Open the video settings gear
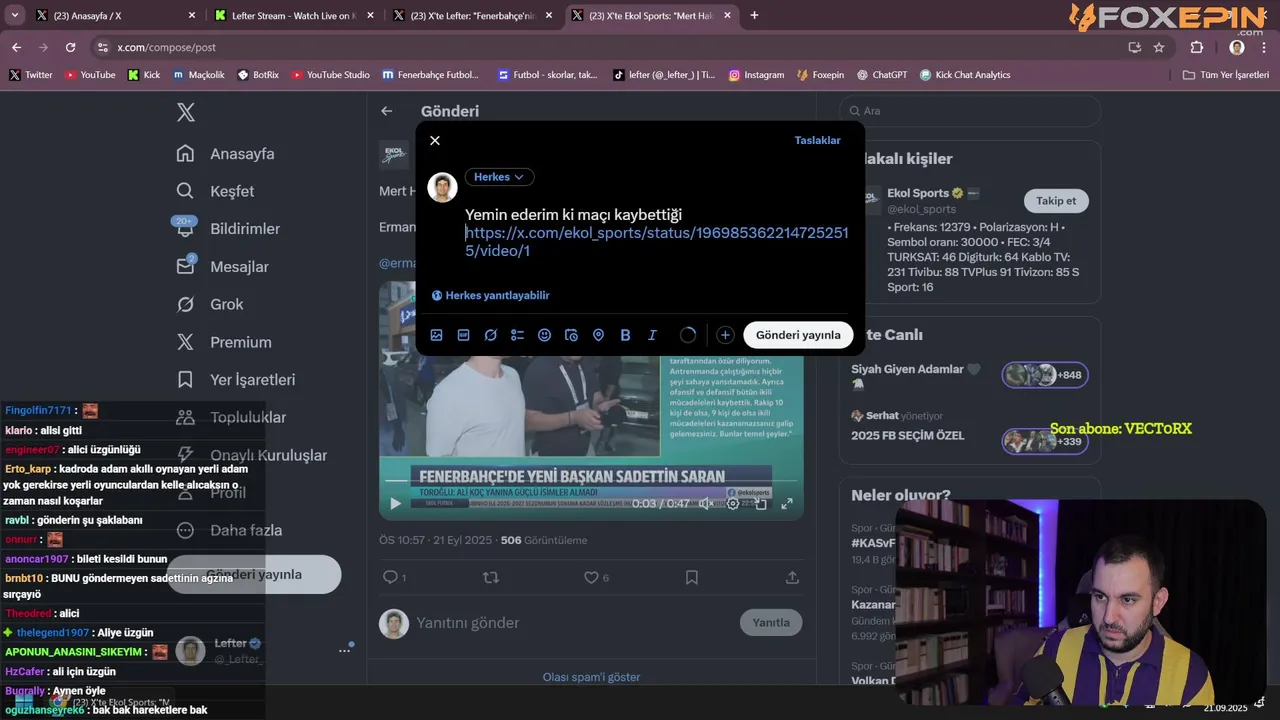 (x=733, y=504)
